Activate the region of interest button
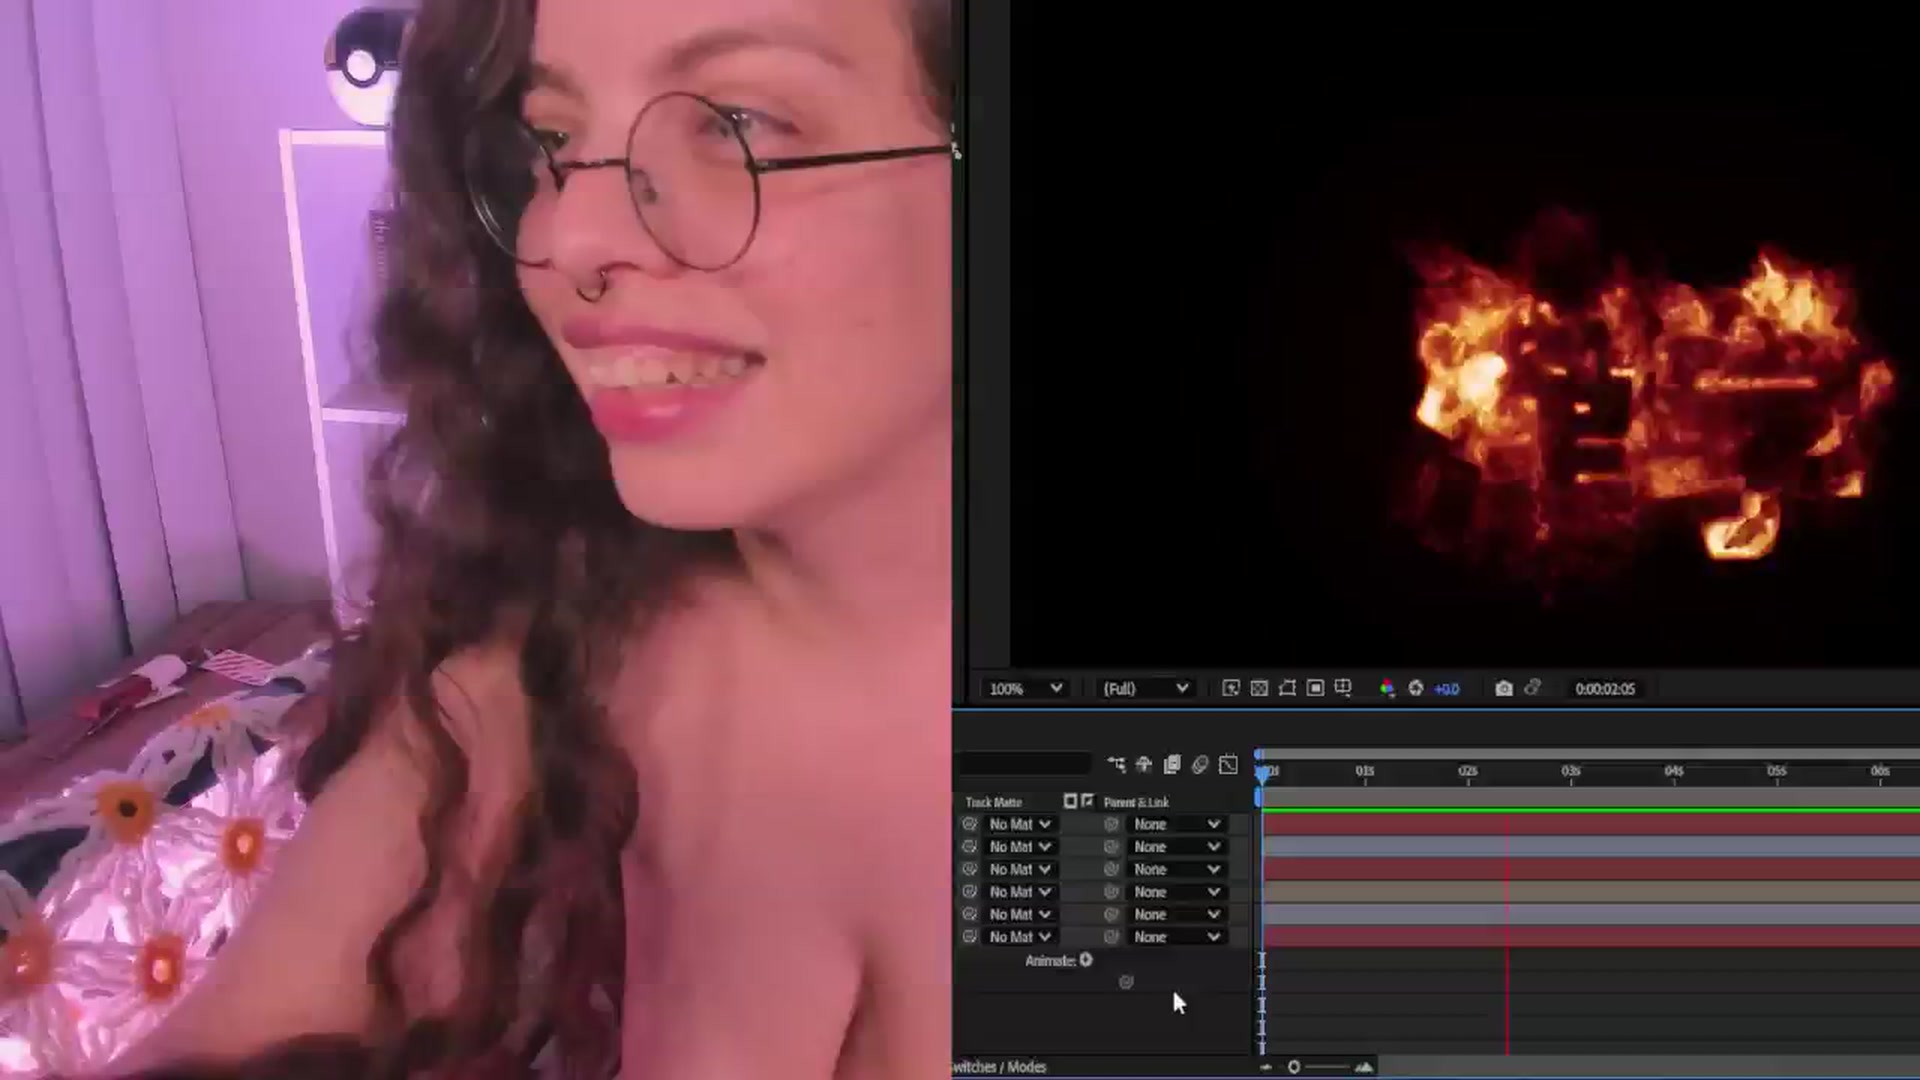 (1316, 688)
